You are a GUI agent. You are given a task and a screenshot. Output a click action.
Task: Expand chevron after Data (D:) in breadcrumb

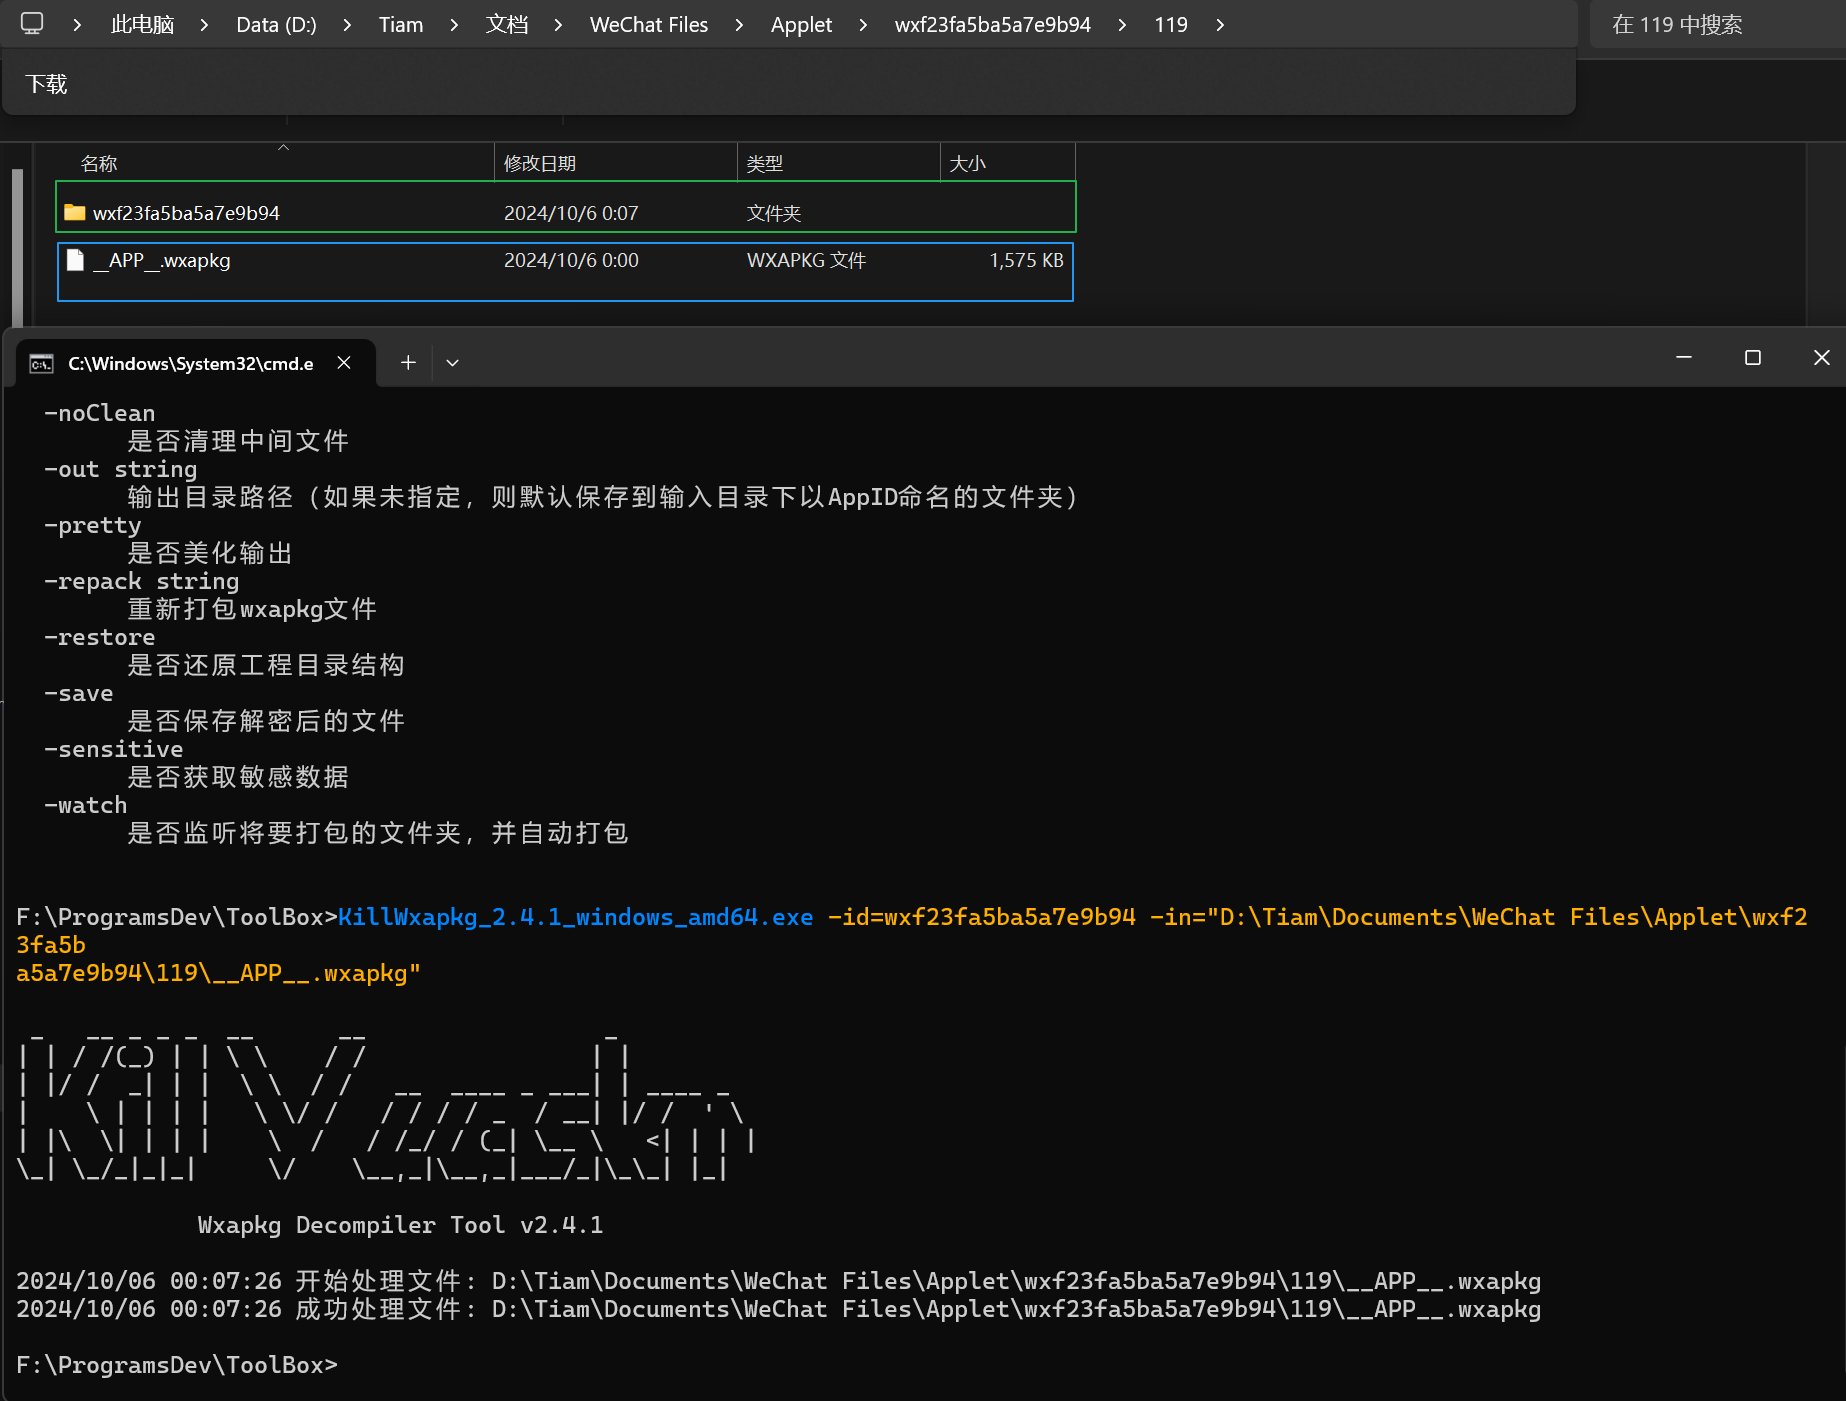(347, 25)
